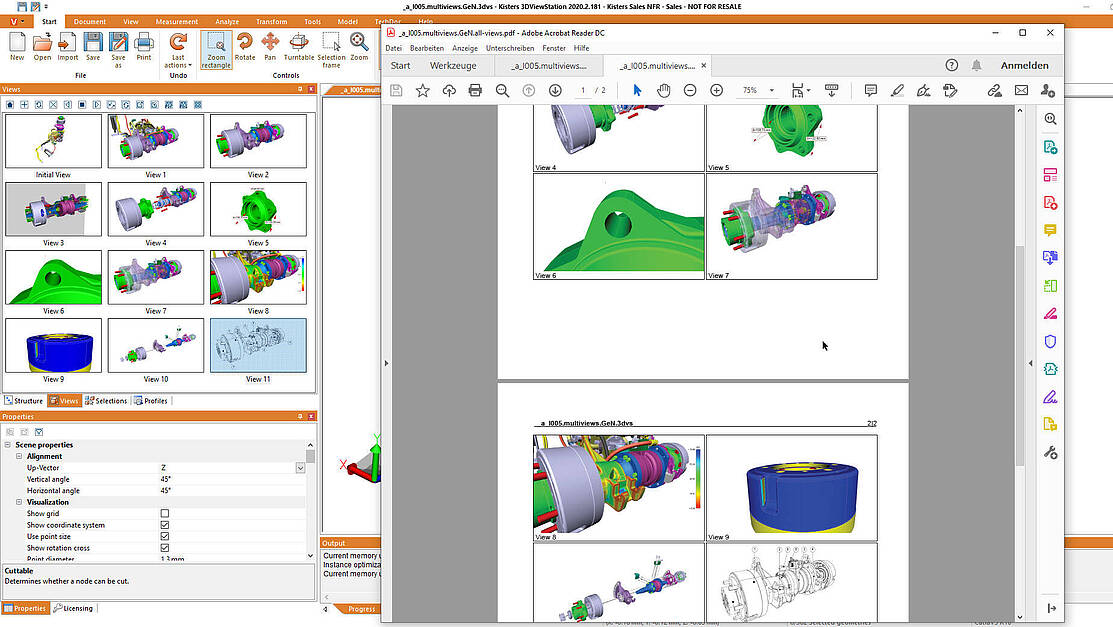
Task: Print the PDF in Acrobat toolbar
Action: click(x=476, y=90)
